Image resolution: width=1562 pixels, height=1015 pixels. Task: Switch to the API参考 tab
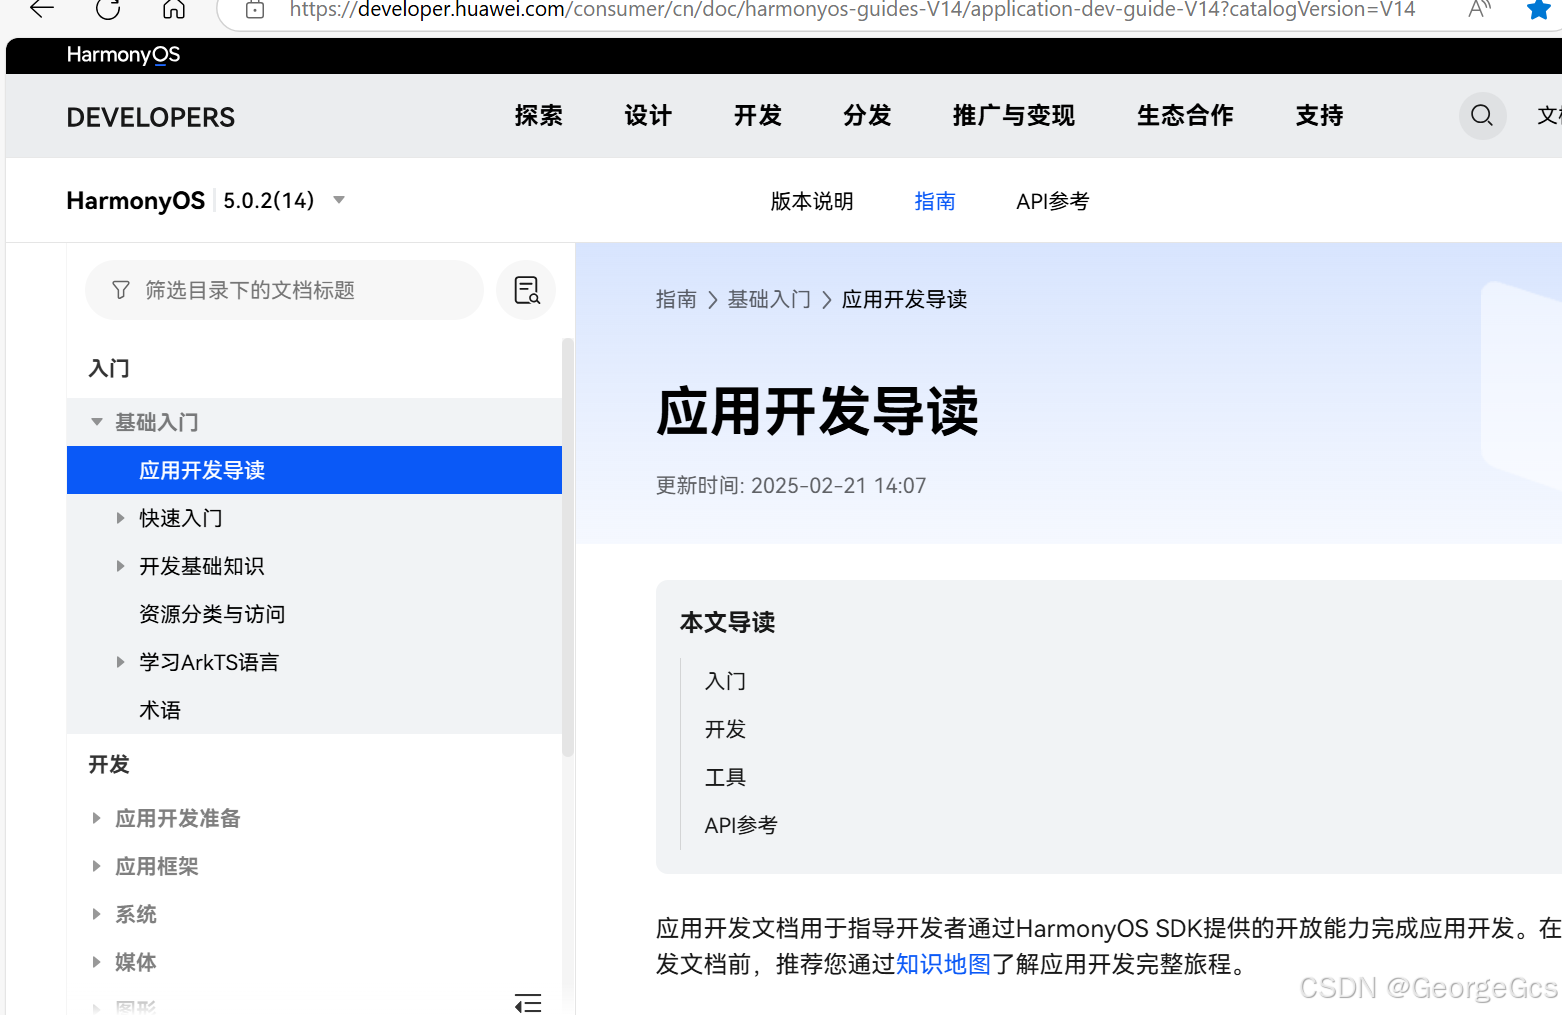[1052, 200]
